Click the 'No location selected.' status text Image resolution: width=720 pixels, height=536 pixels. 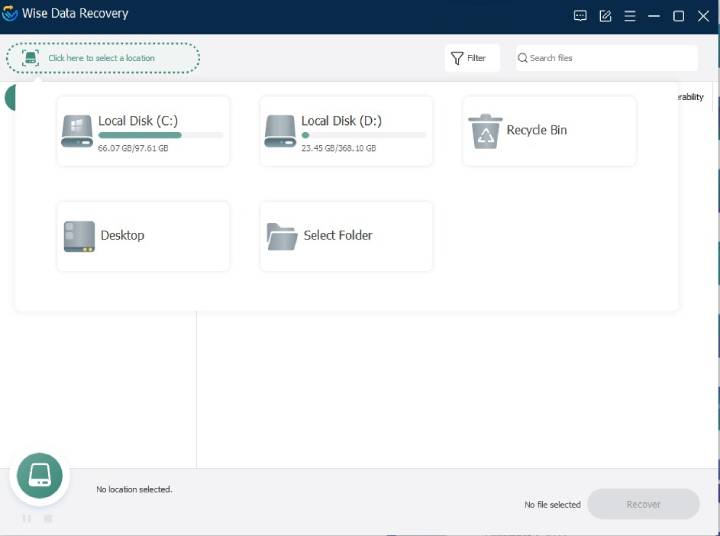coord(134,489)
